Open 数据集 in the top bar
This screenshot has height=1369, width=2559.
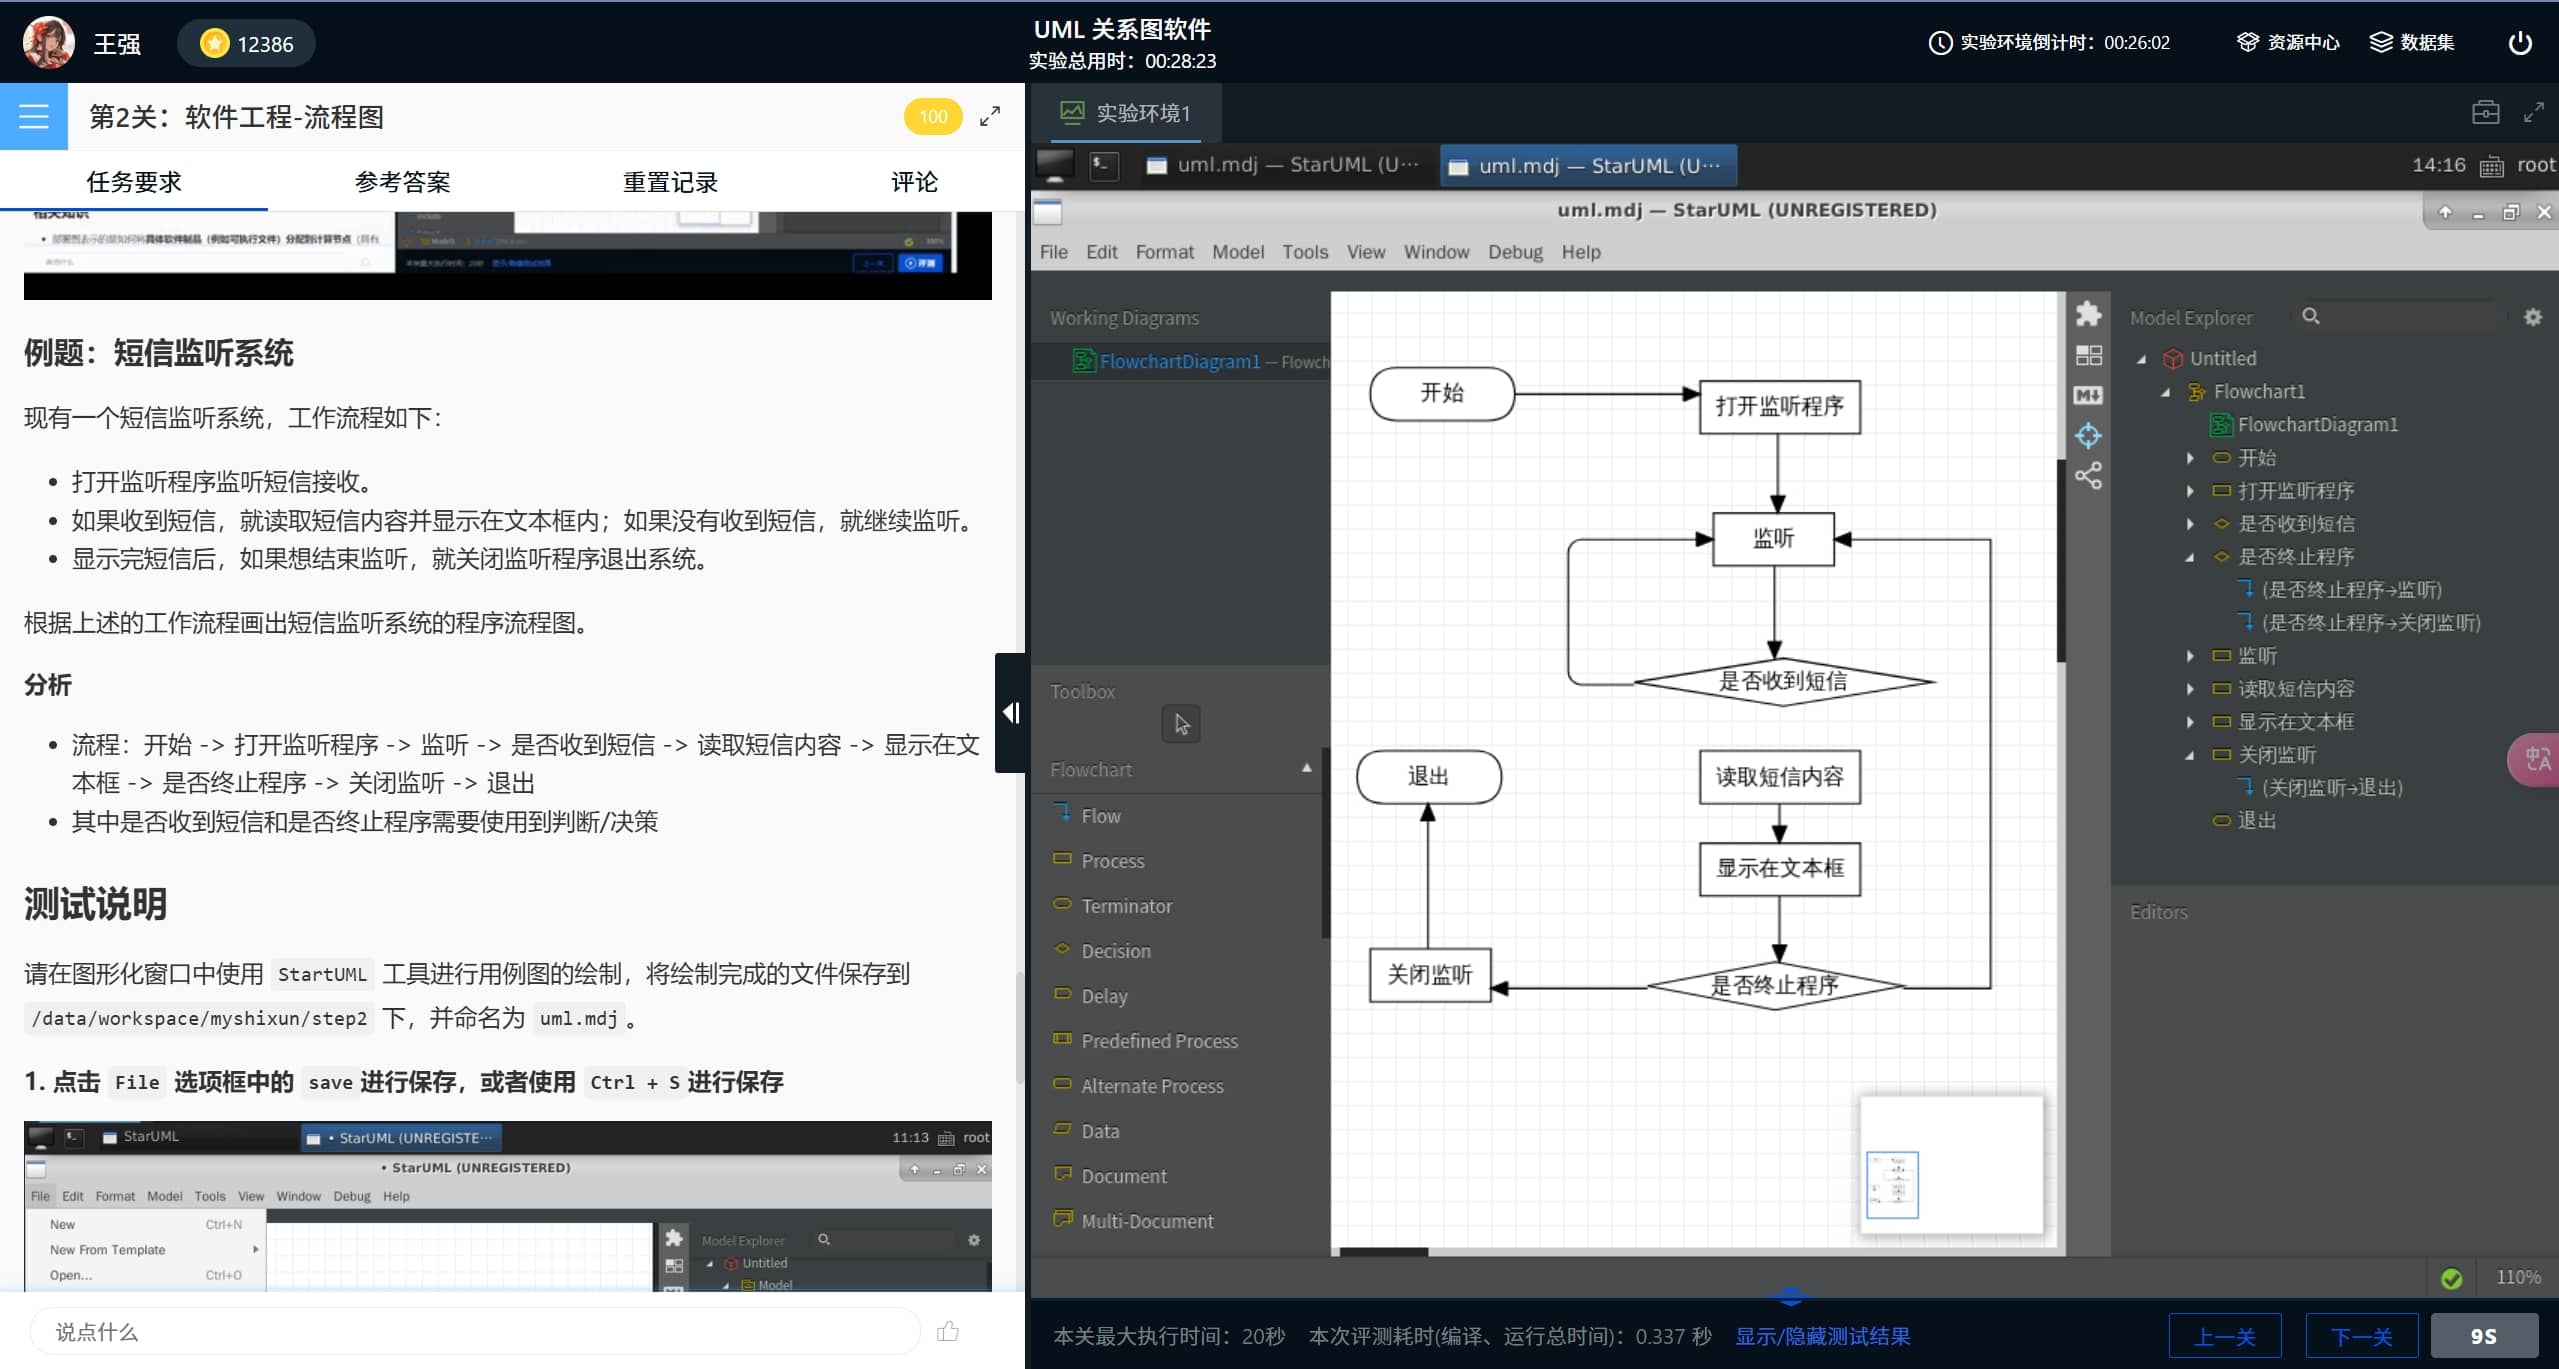(2412, 42)
